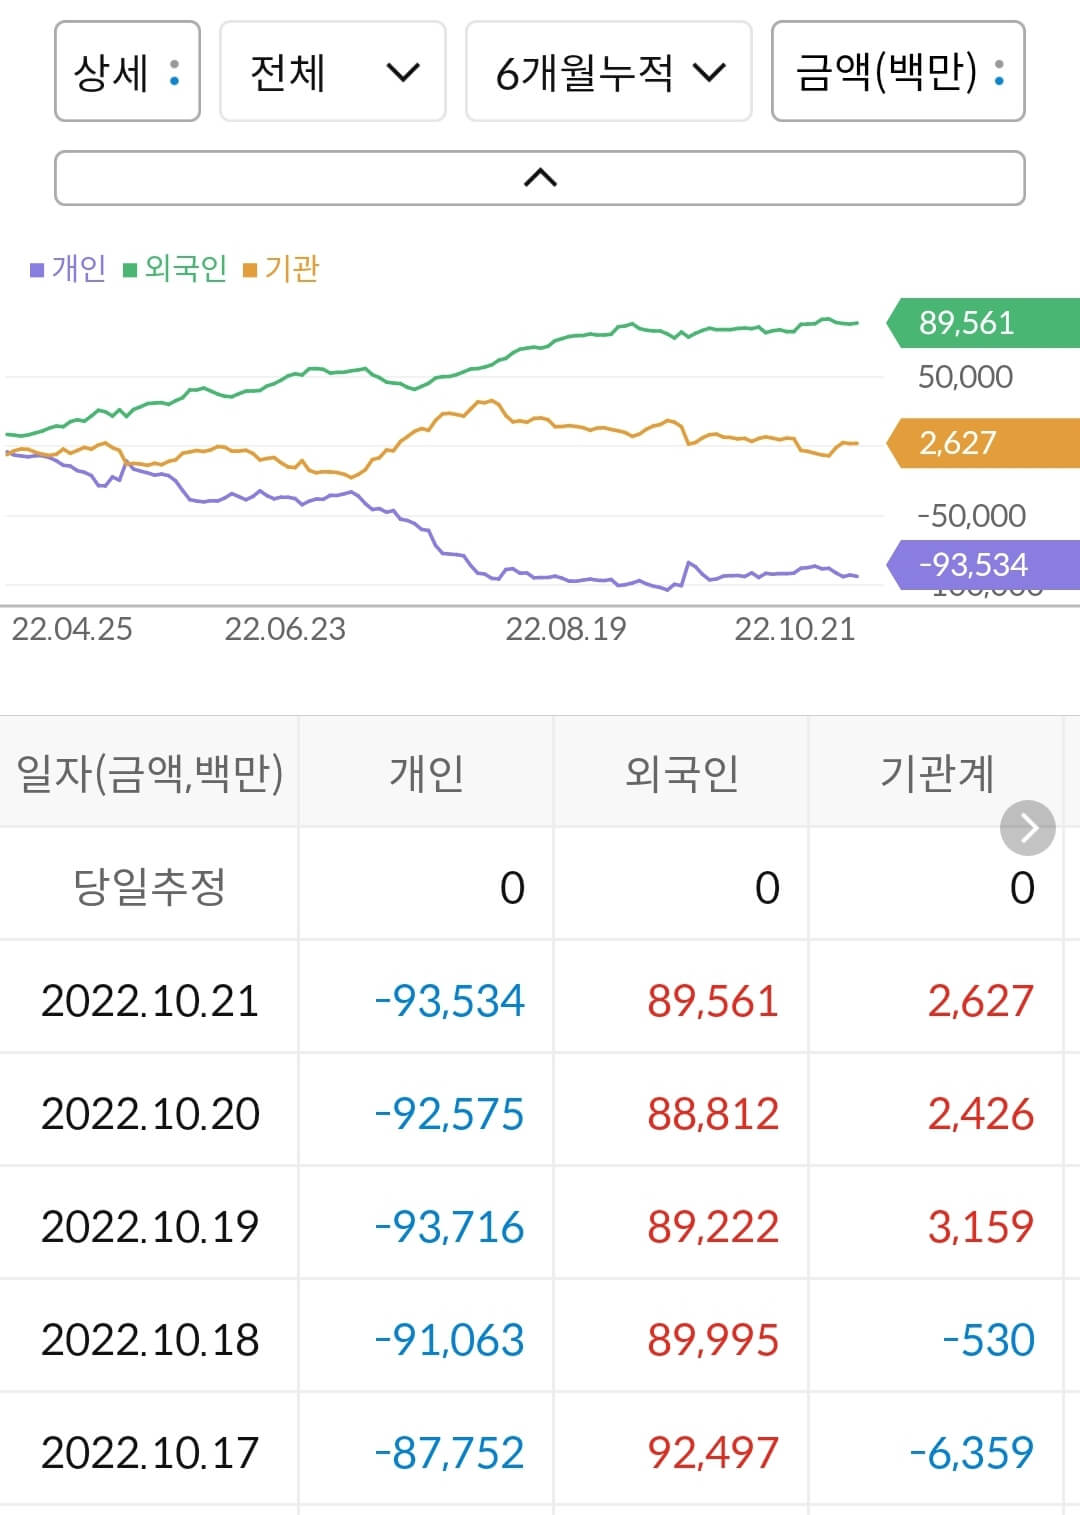
Task: Click the purple -93,534 value badge
Action: point(965,564)
